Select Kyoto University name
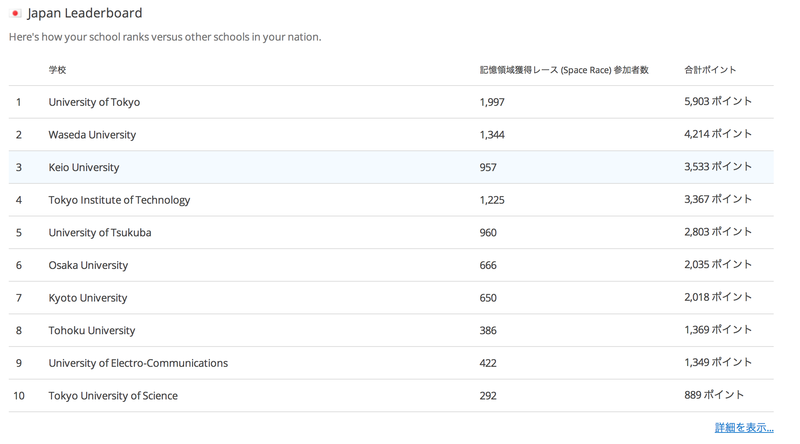This screenshot has width=800, height=444. pyautogui.click(x=88, y=298)
